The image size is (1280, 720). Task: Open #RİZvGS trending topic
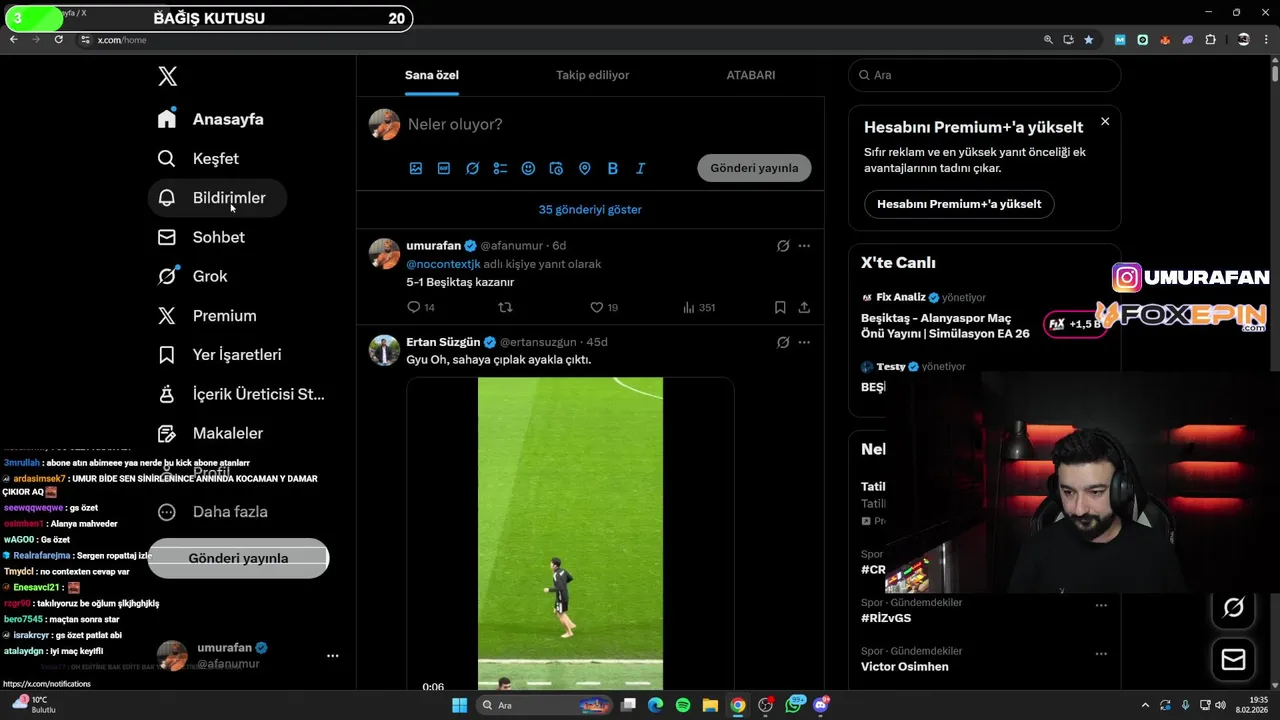tap(886, 618)
